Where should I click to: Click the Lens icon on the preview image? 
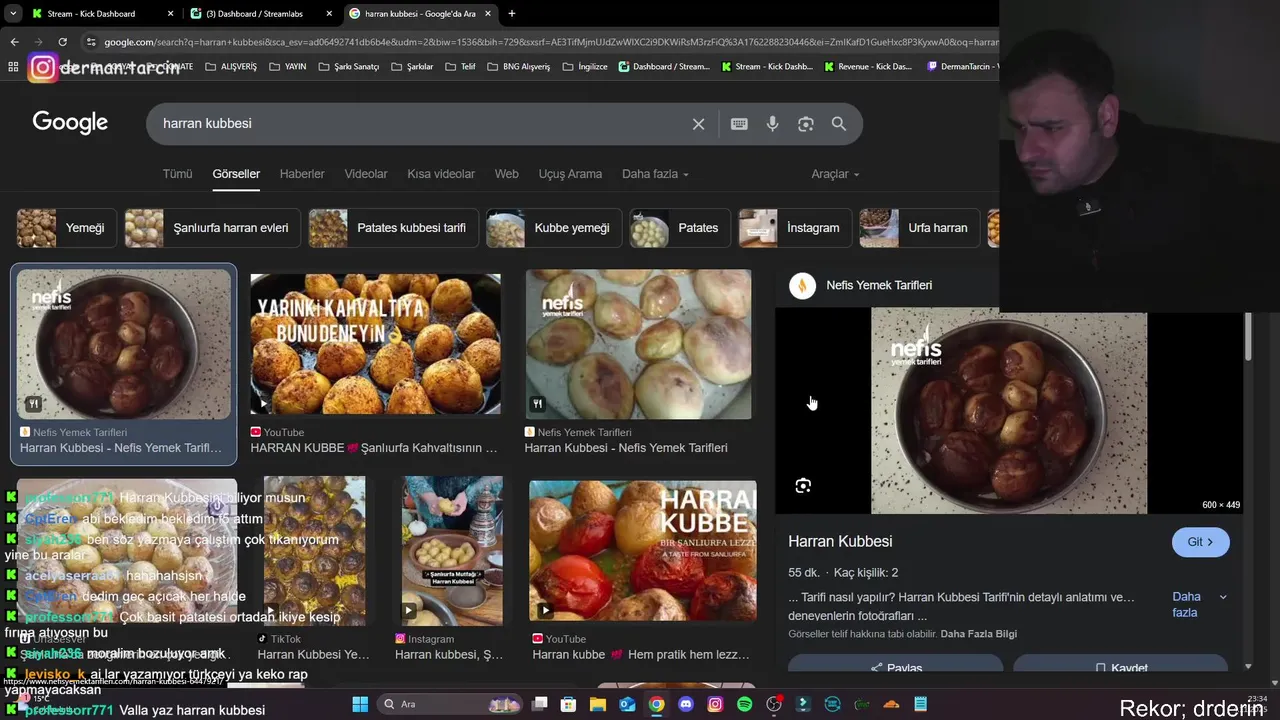[803, 486]
